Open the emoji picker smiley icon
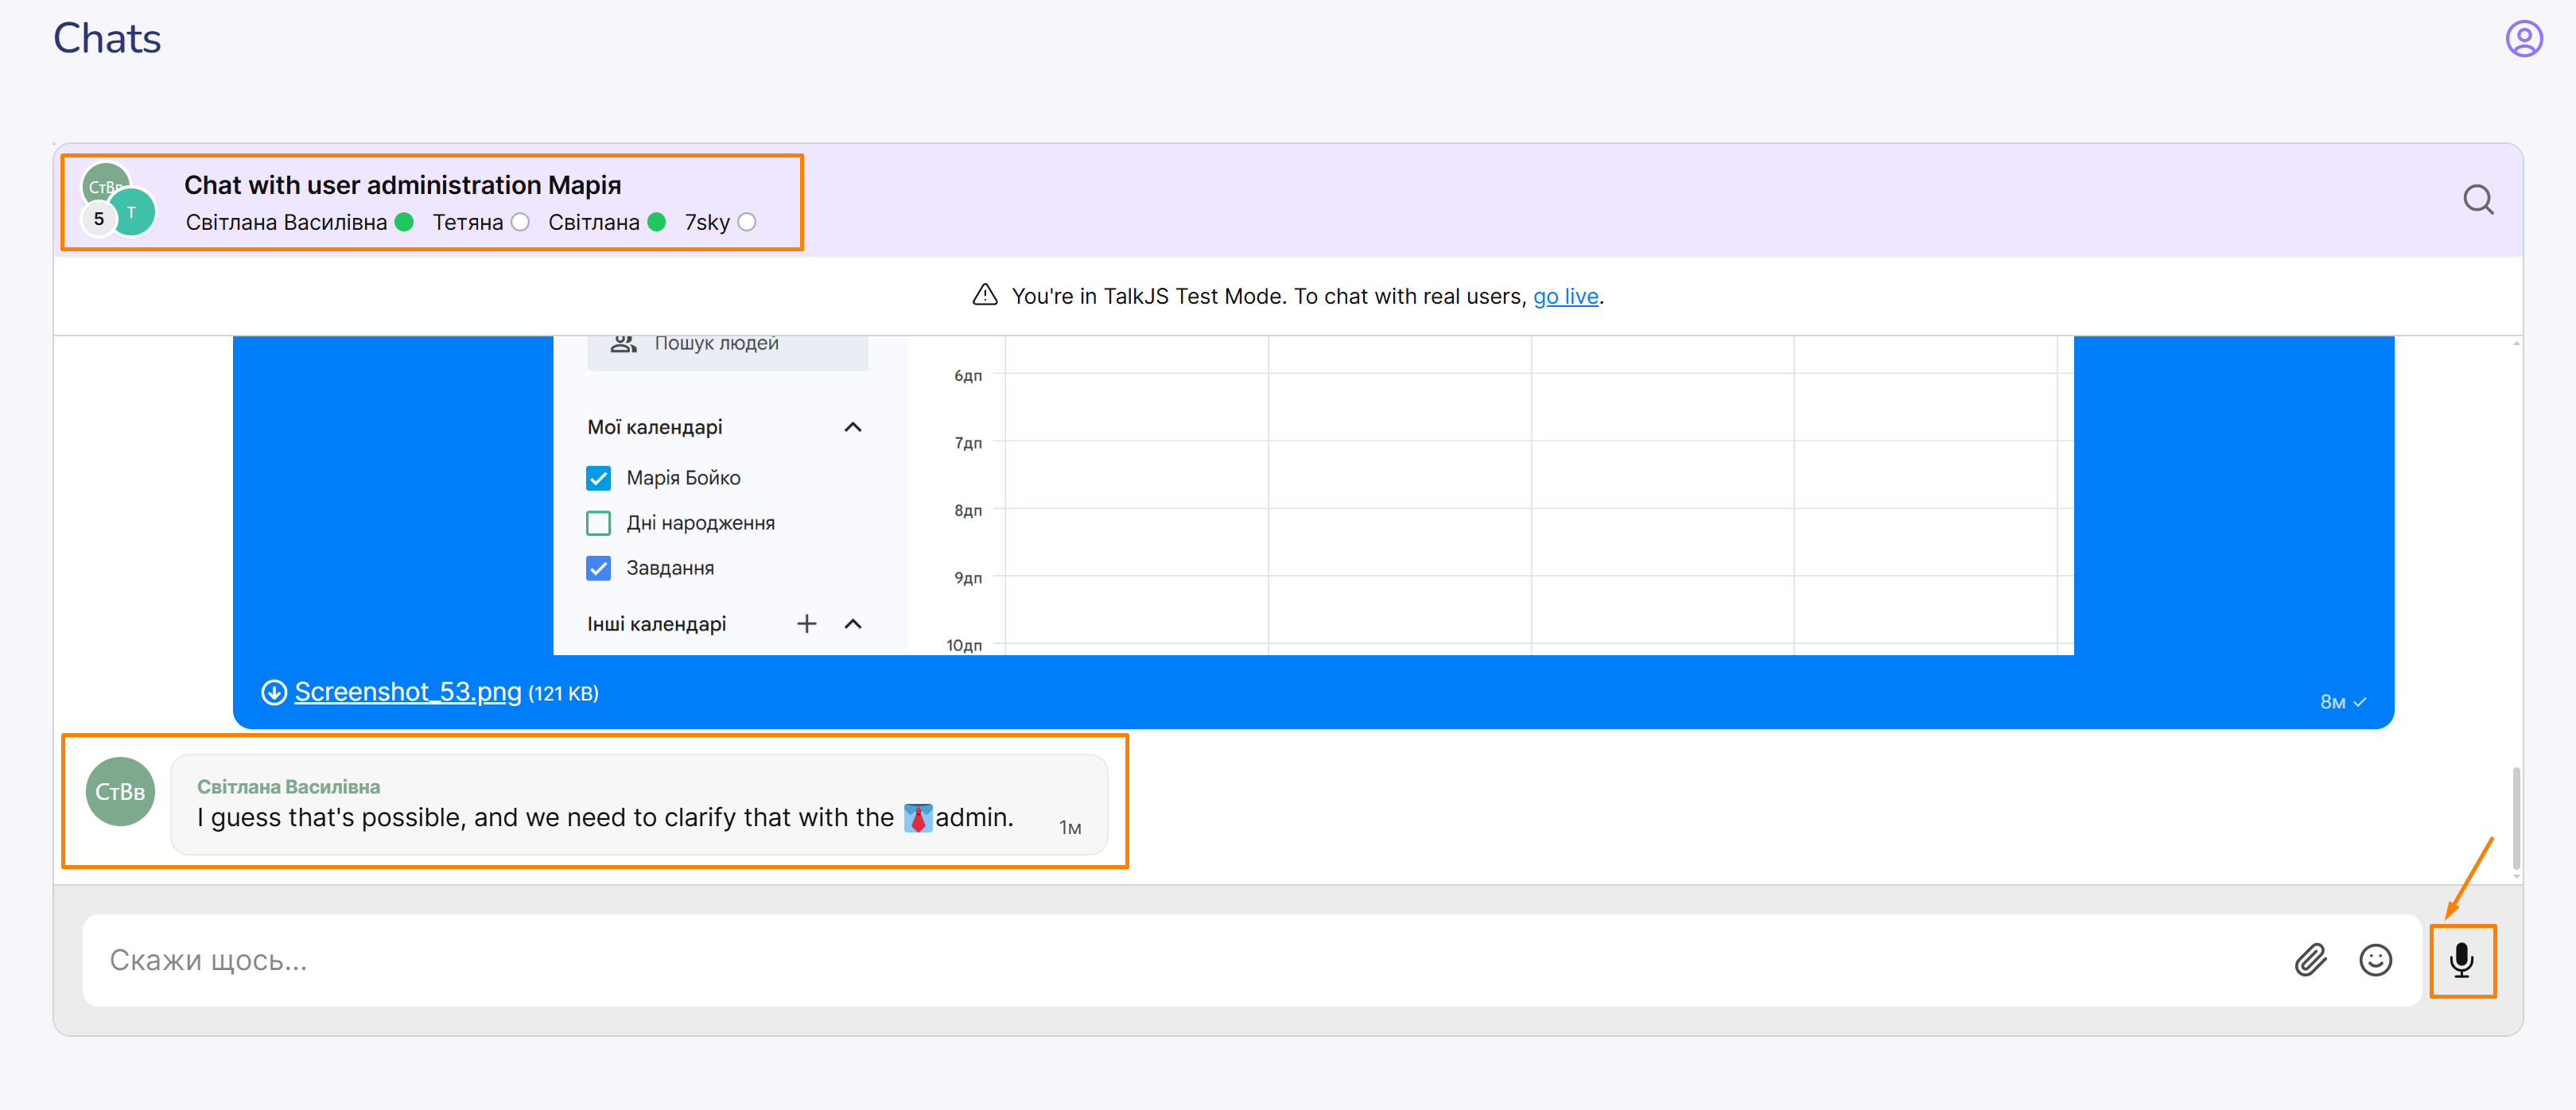 [x=2375, y=960]
